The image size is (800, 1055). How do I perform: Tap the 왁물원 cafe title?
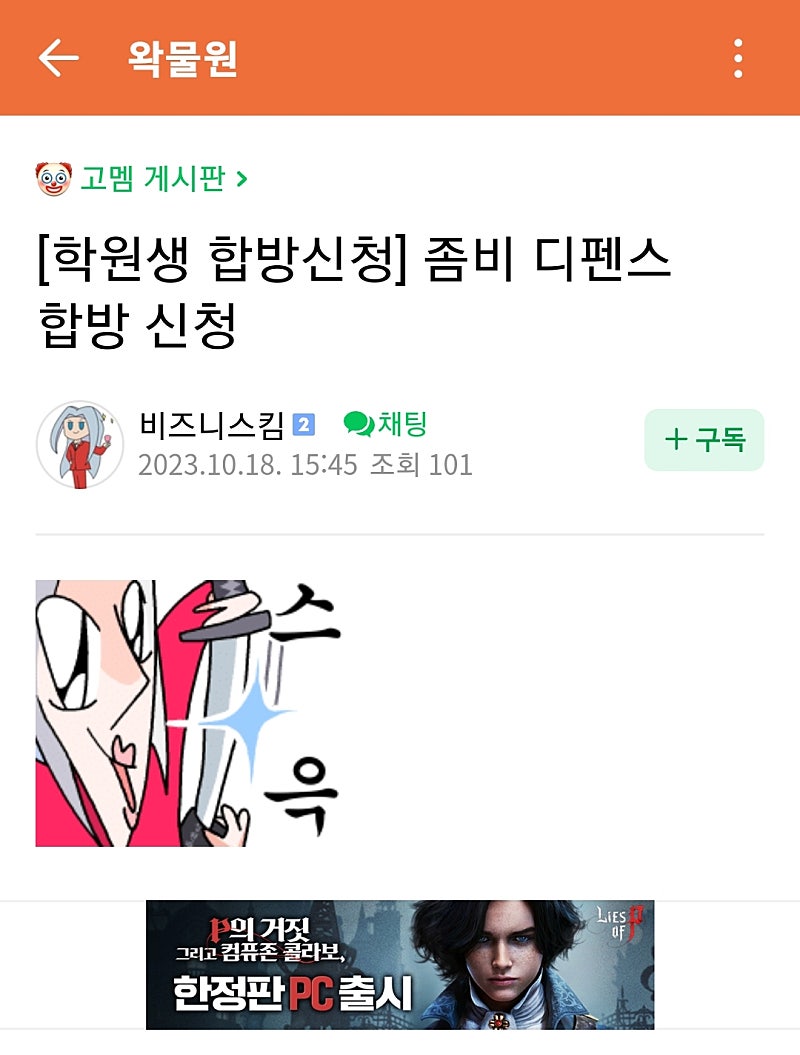click(x=182, y=59)
